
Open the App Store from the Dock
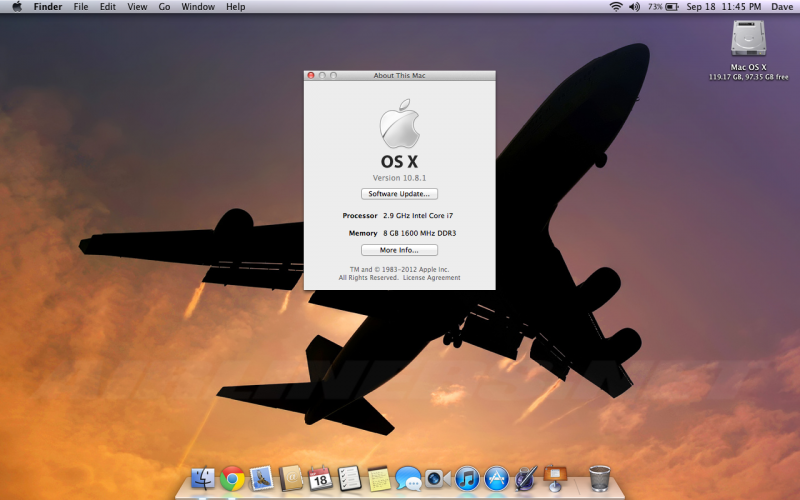pyautogui.click(x=496, y=479)
